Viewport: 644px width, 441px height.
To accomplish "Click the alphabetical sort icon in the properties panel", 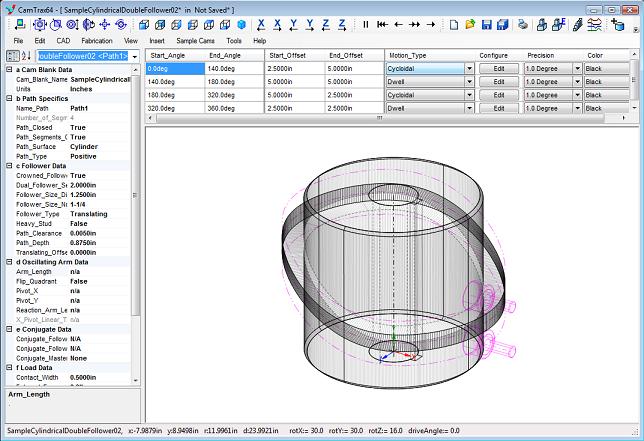I will coord(27,55).
